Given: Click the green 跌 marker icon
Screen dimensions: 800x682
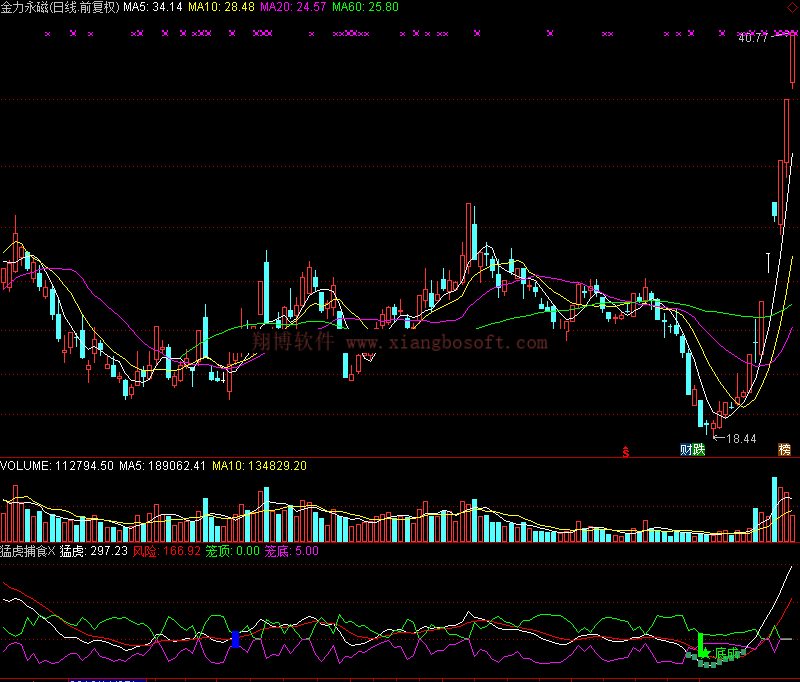Looking at the screenshot, I should coord(699,449).
